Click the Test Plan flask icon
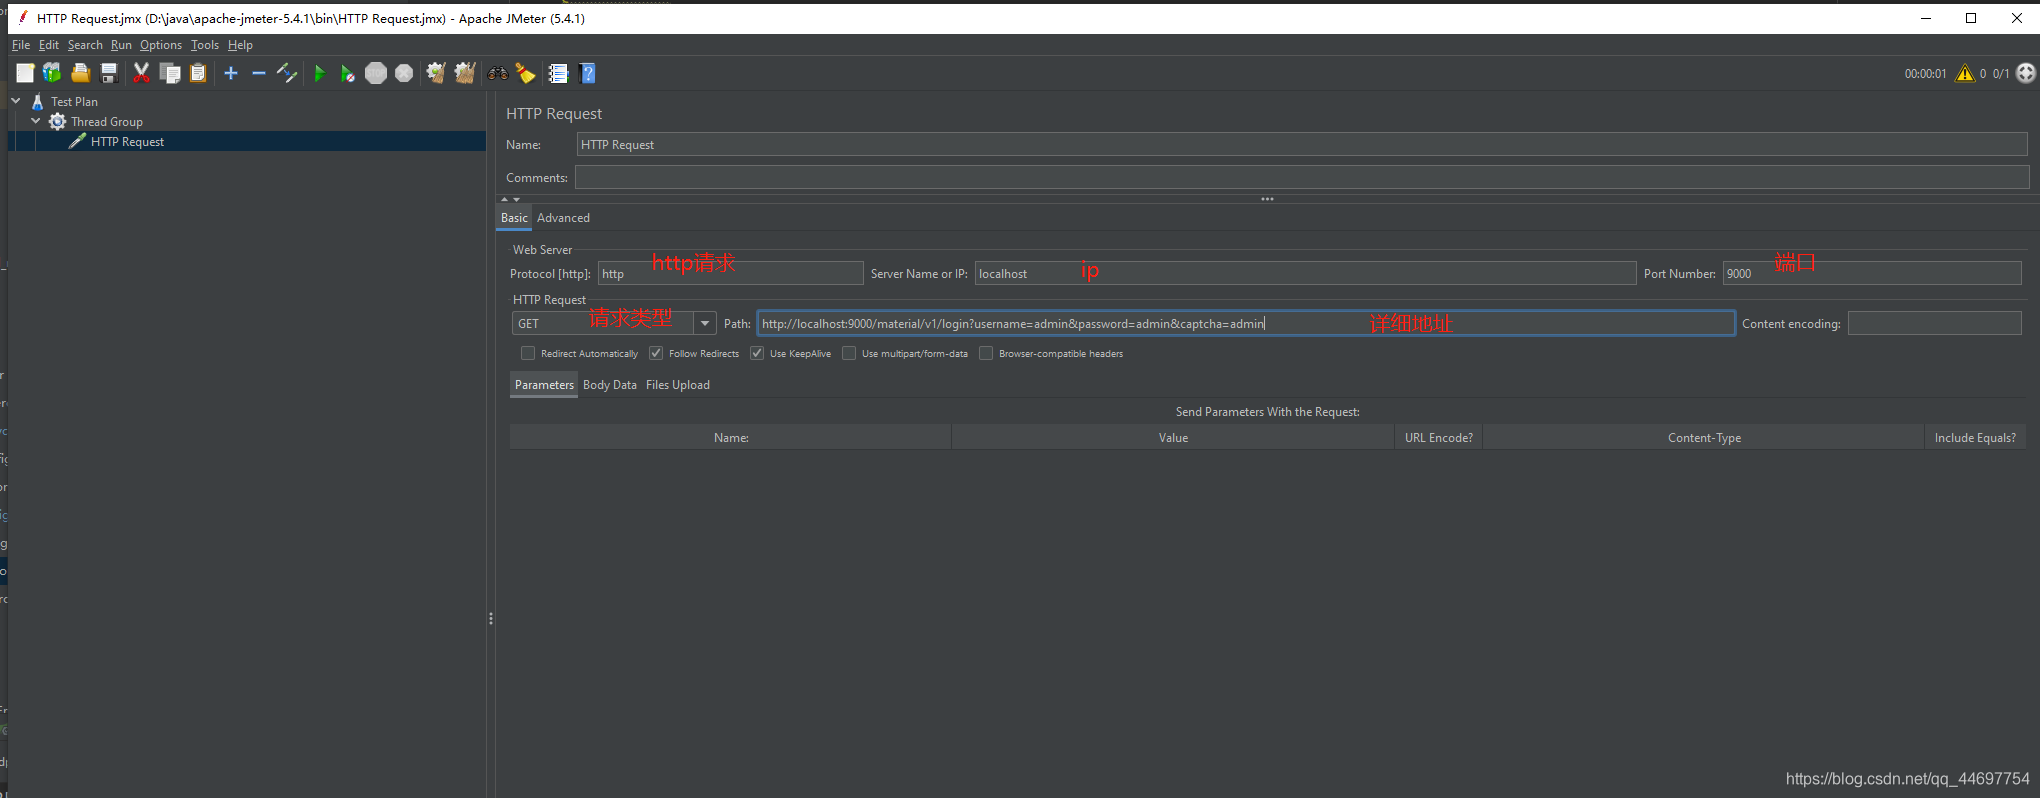The height and width of the screenshot is (798, 2040). coord(38,101)
